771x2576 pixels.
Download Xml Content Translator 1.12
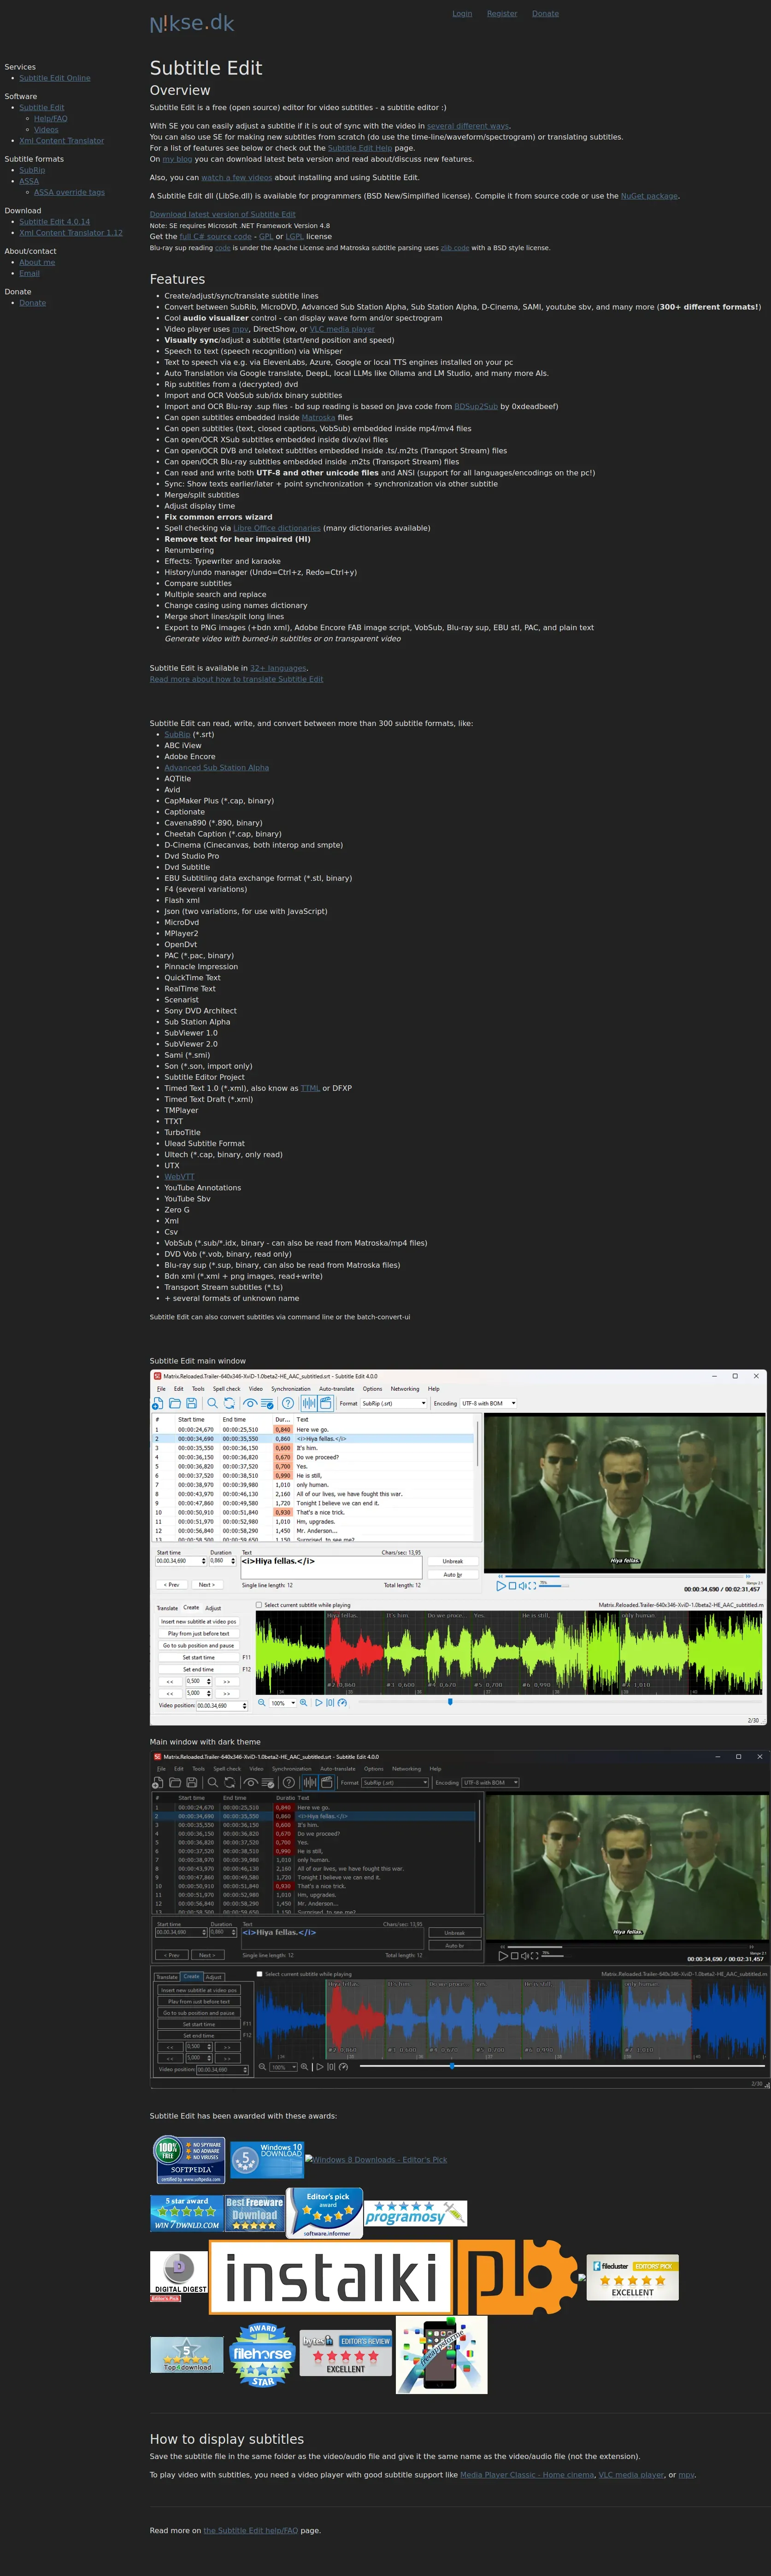[x=71, y=233]
